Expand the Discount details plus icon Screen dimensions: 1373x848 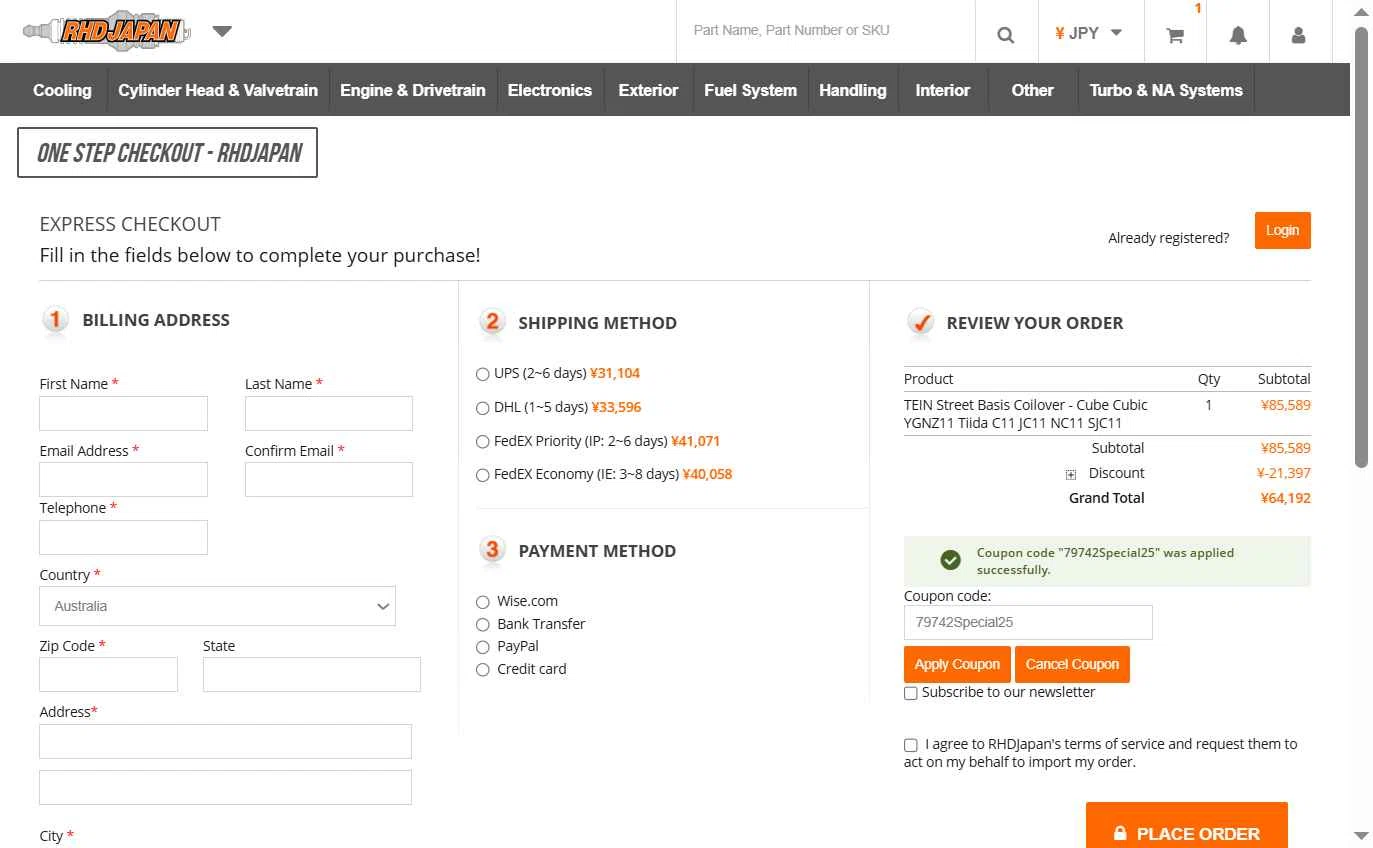(1071, 475)
